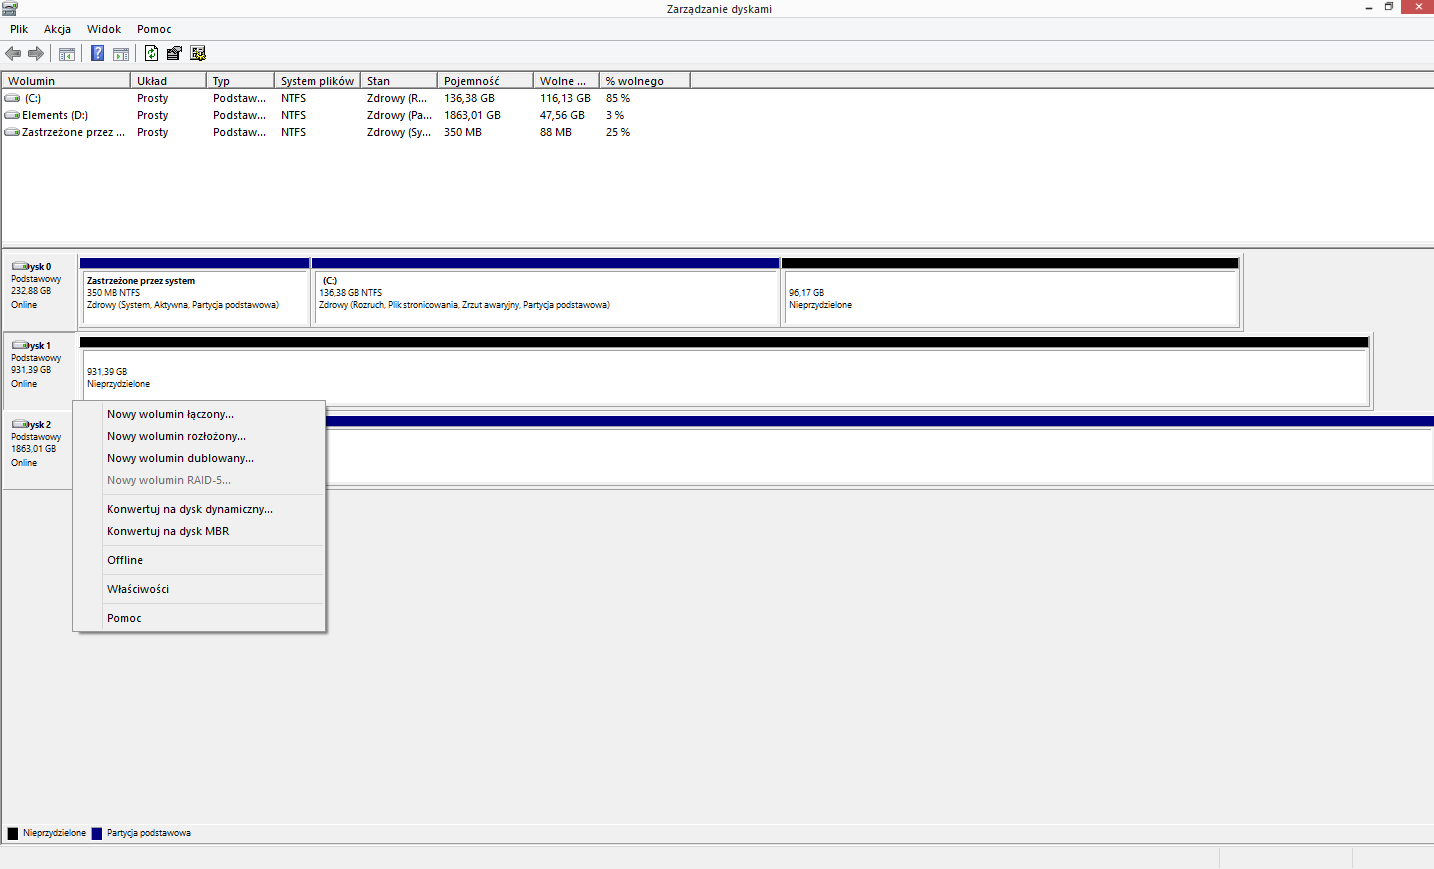This screenshot has width=1434, height=869.
Task: Select the 'Zastrzeżone przez ...' volume name in list
Action: (73, 132)
